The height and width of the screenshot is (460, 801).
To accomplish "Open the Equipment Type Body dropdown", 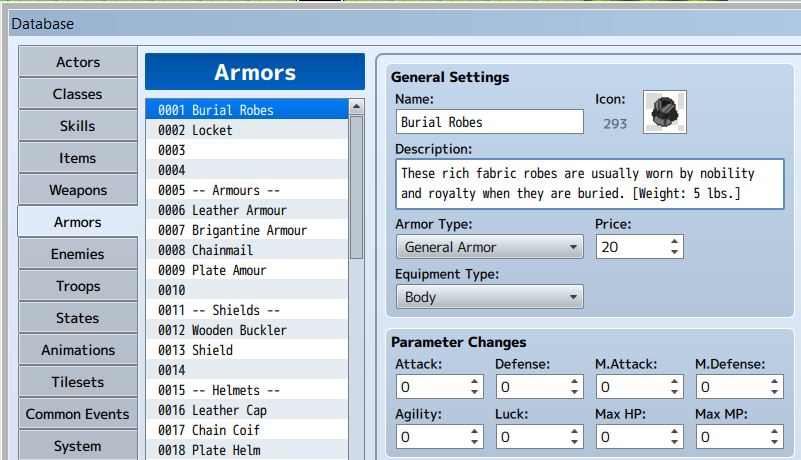I will pos(489,297).
